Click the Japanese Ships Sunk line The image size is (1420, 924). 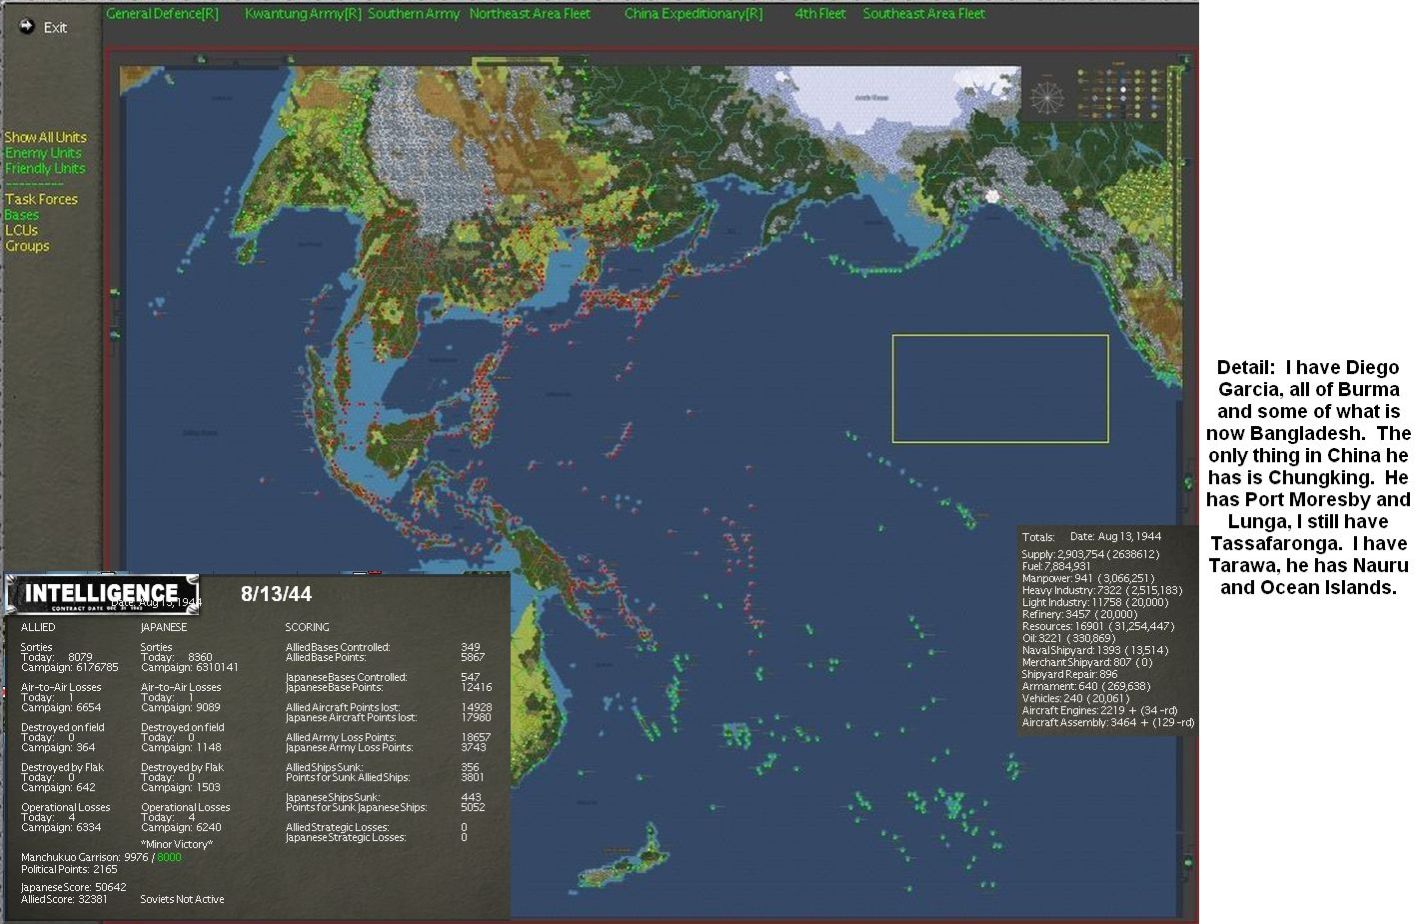coord(383,797)
